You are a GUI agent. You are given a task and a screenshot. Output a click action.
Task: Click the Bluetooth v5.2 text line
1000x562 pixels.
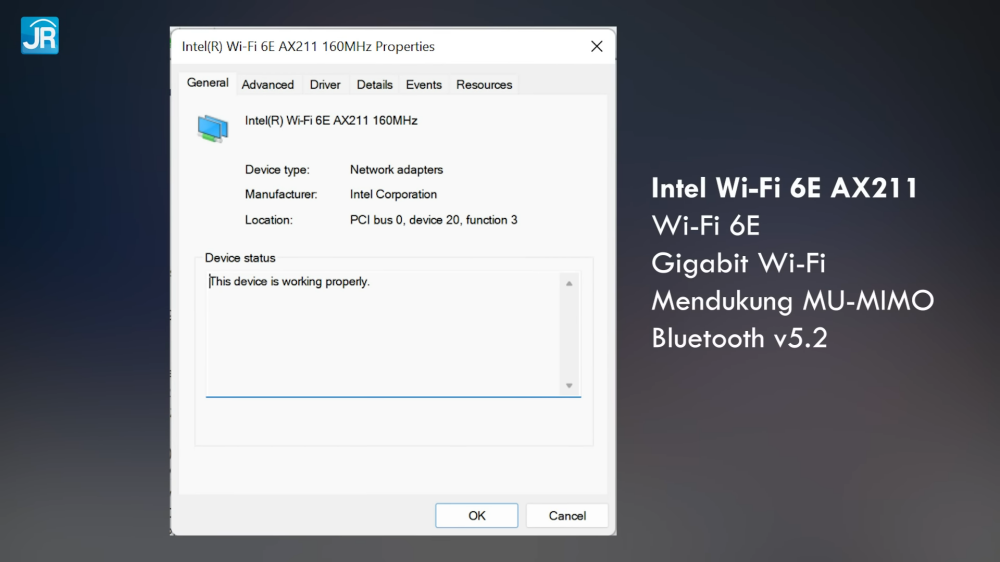pyautogui.click(x=739, y=338)
